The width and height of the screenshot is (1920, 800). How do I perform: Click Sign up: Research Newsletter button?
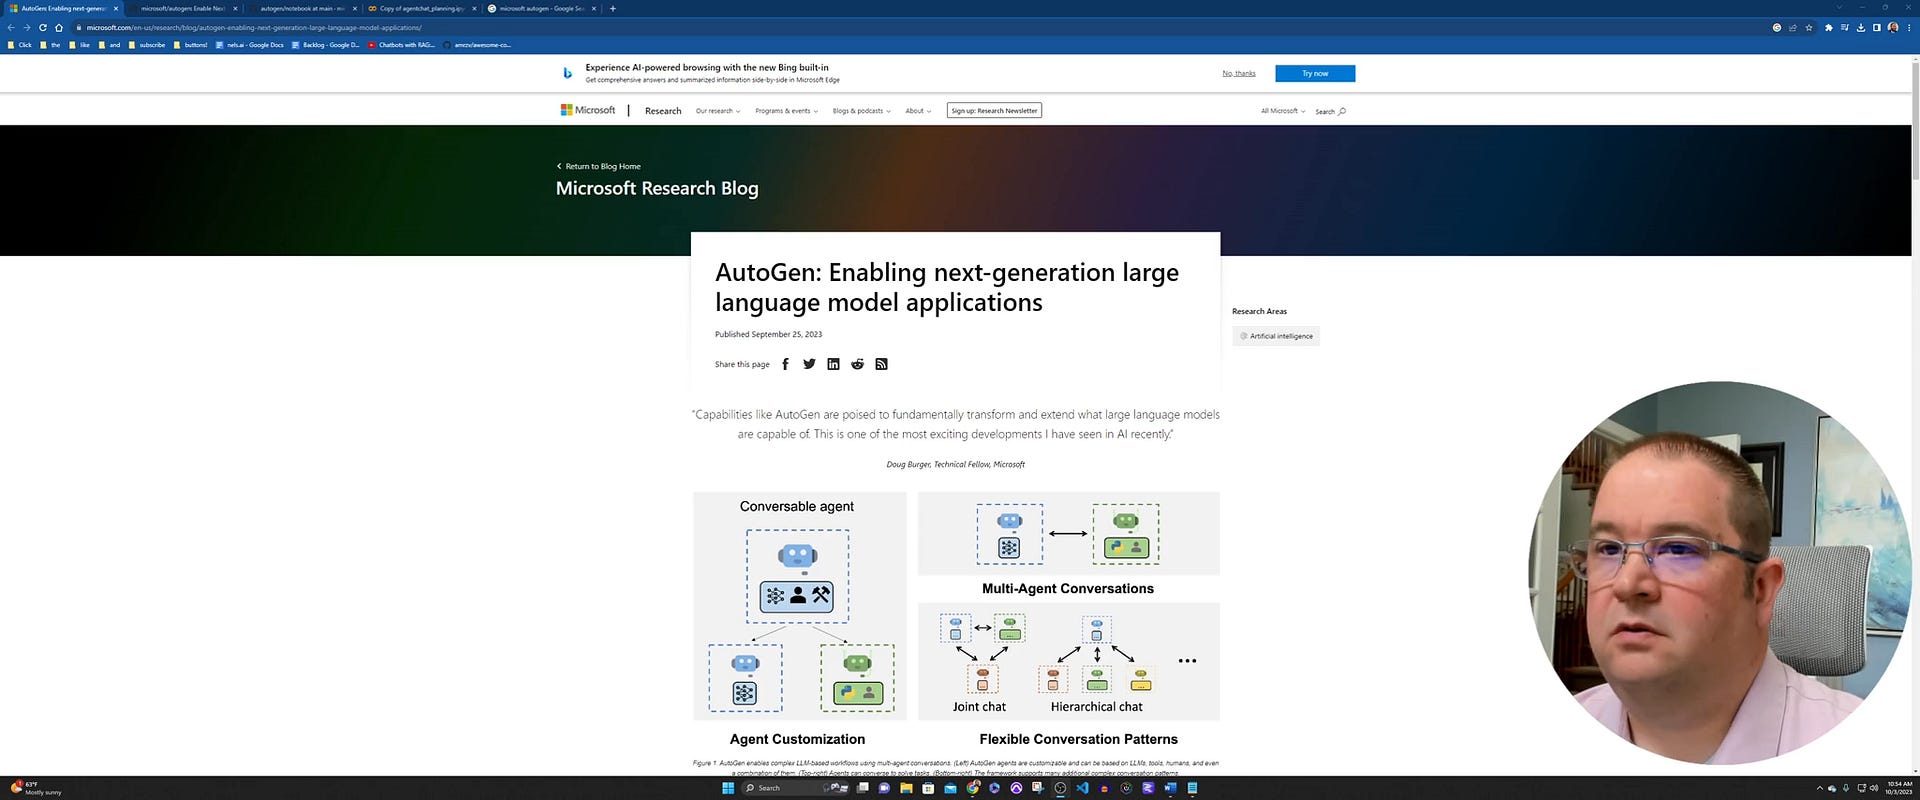point(994,111)
